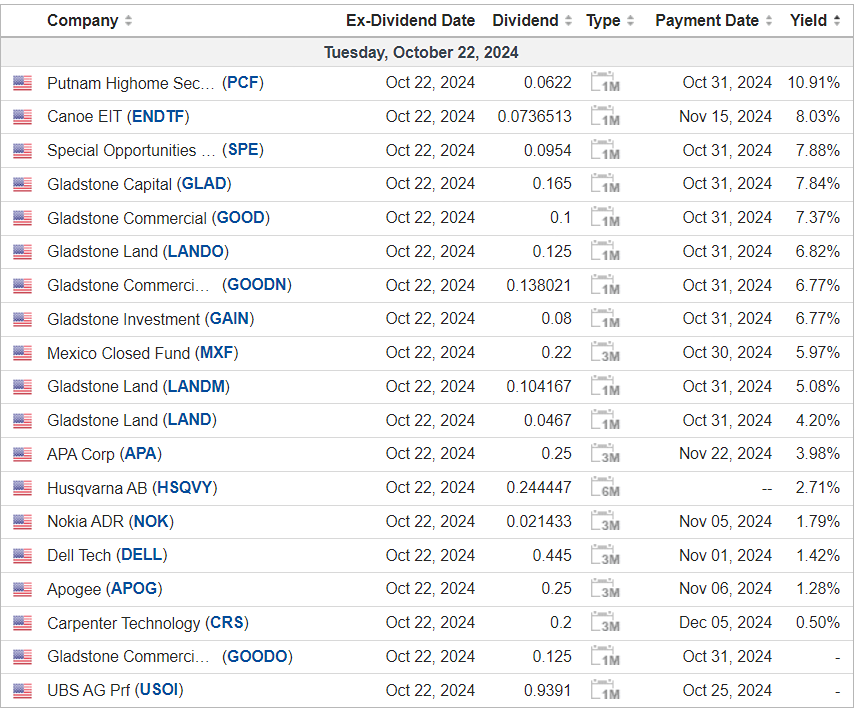Open the SPE ticker link
The width and height of the screenshot is (856, 708).
pos(243,150)
